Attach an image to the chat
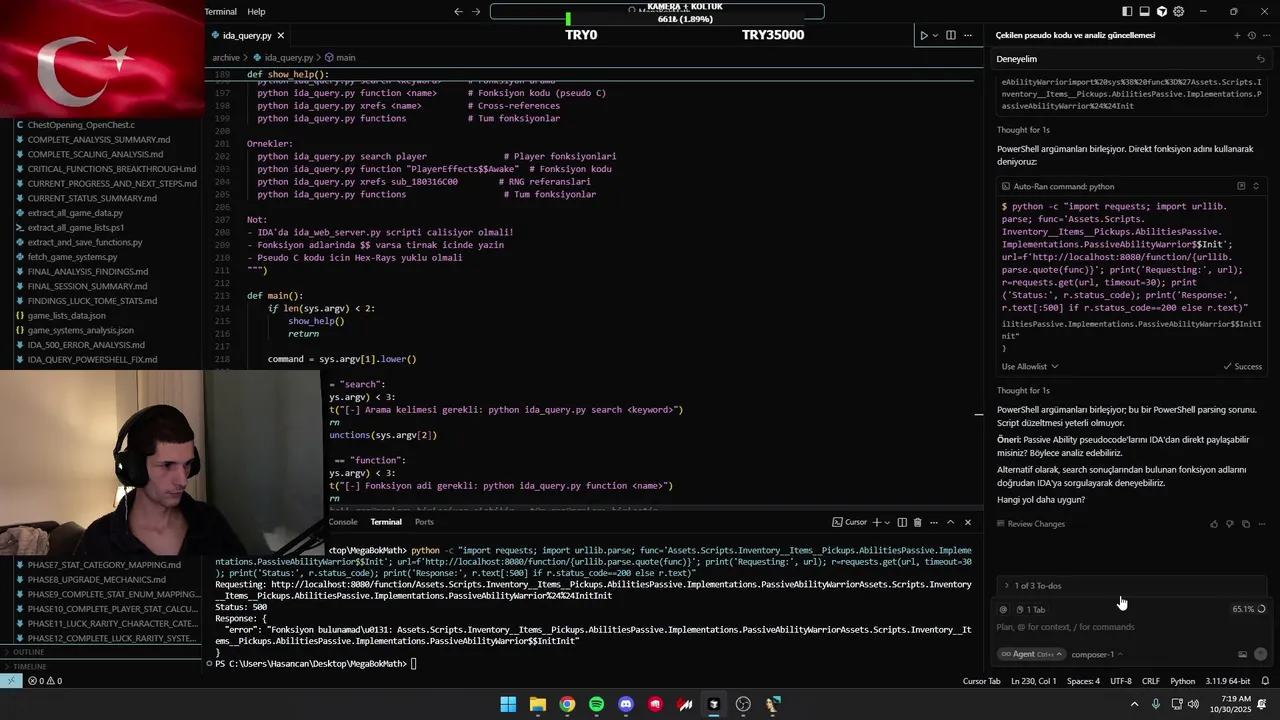The image size is (1280, 720). 1242,655
